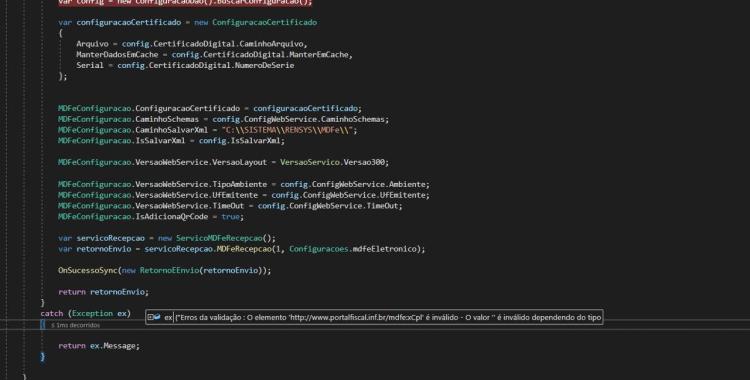The image size is (750, 380).
Task: Expand the ex exception datatip plus box
Action: pos(150,317)
